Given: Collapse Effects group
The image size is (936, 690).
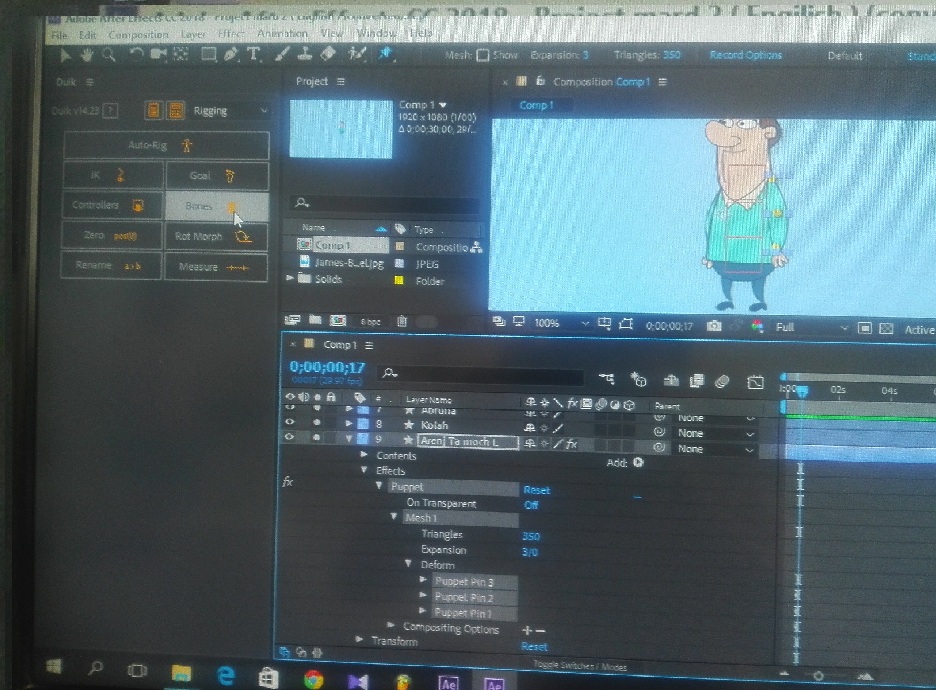Looking at the screenshot, I should [x=364, y=470].
